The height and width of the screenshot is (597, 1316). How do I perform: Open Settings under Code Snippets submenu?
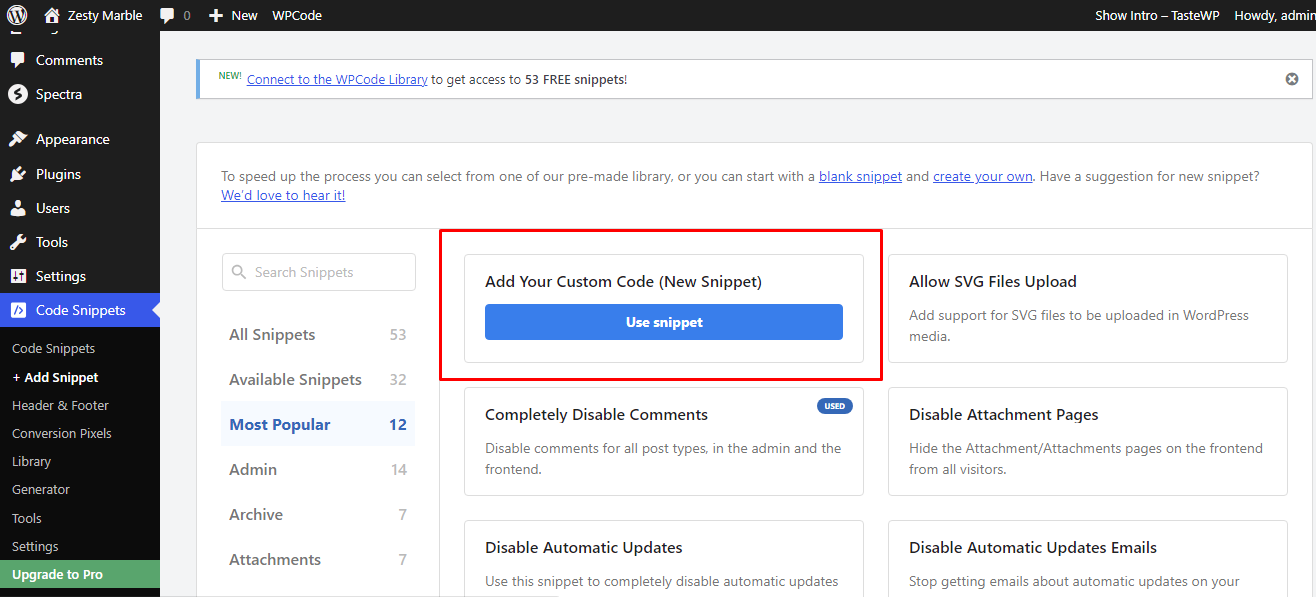pyautogui.click(x=35, y=546)
